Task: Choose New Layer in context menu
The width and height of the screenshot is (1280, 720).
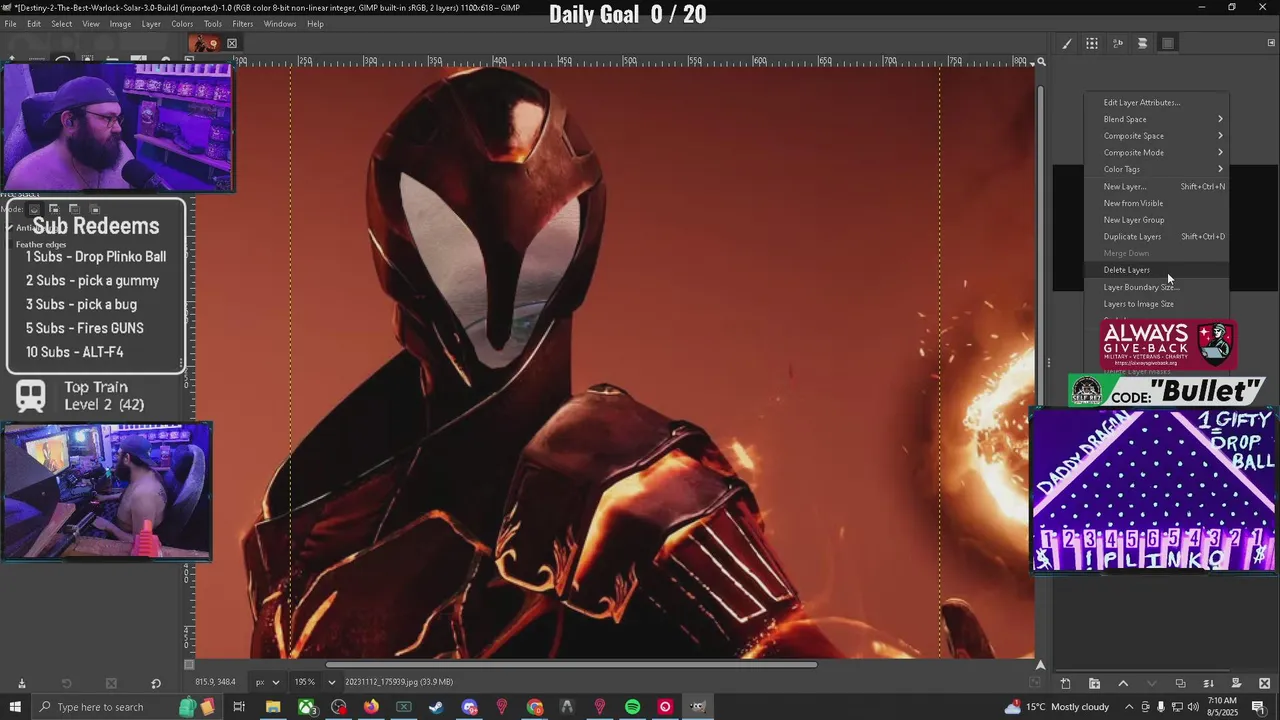Action: tap(1157, 186)
